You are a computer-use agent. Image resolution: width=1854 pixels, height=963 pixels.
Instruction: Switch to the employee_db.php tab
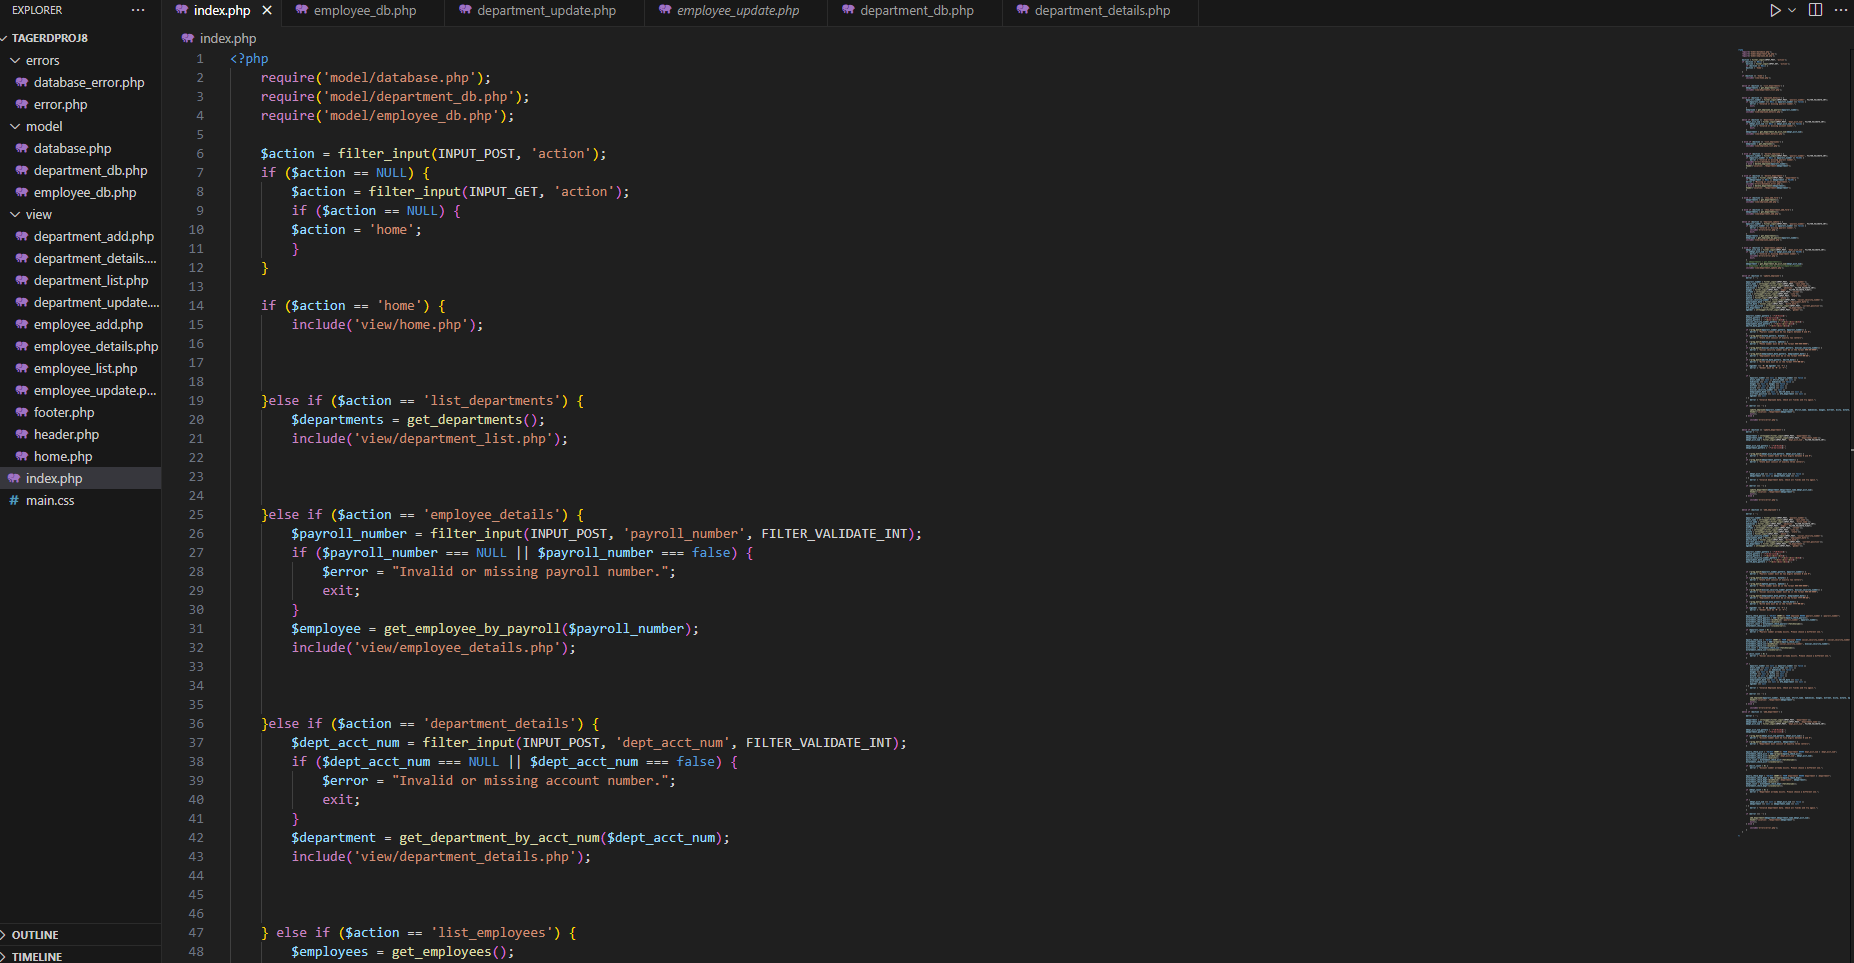click(364, 10)
